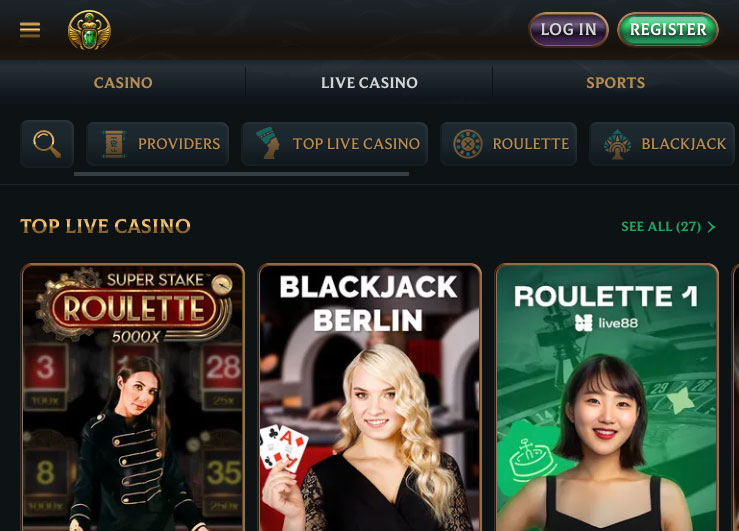The width and height of the screenshot is (739, 531).
Task: Click the Log In button
Action: click(568, 29)
